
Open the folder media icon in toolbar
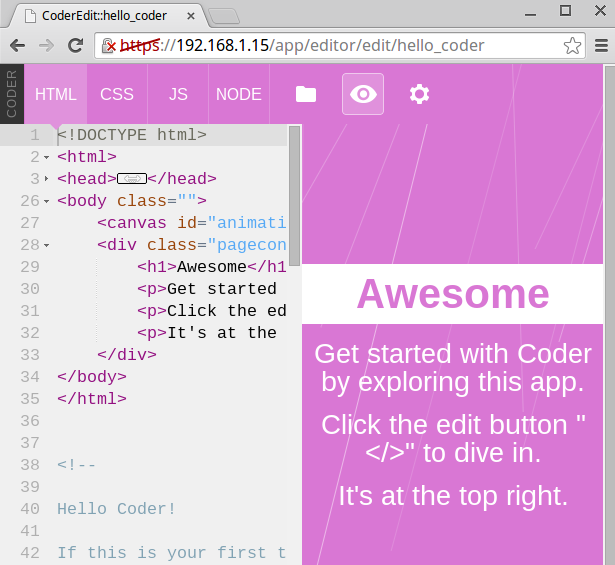(x=306, y=94)
